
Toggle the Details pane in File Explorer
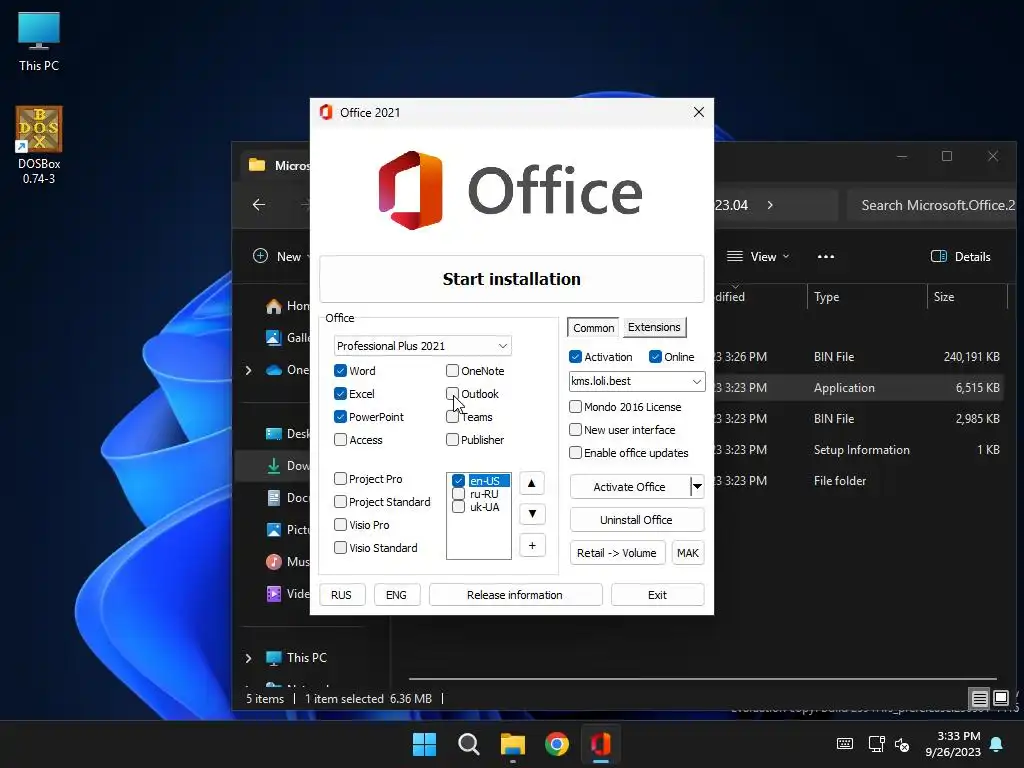(961, 257)
